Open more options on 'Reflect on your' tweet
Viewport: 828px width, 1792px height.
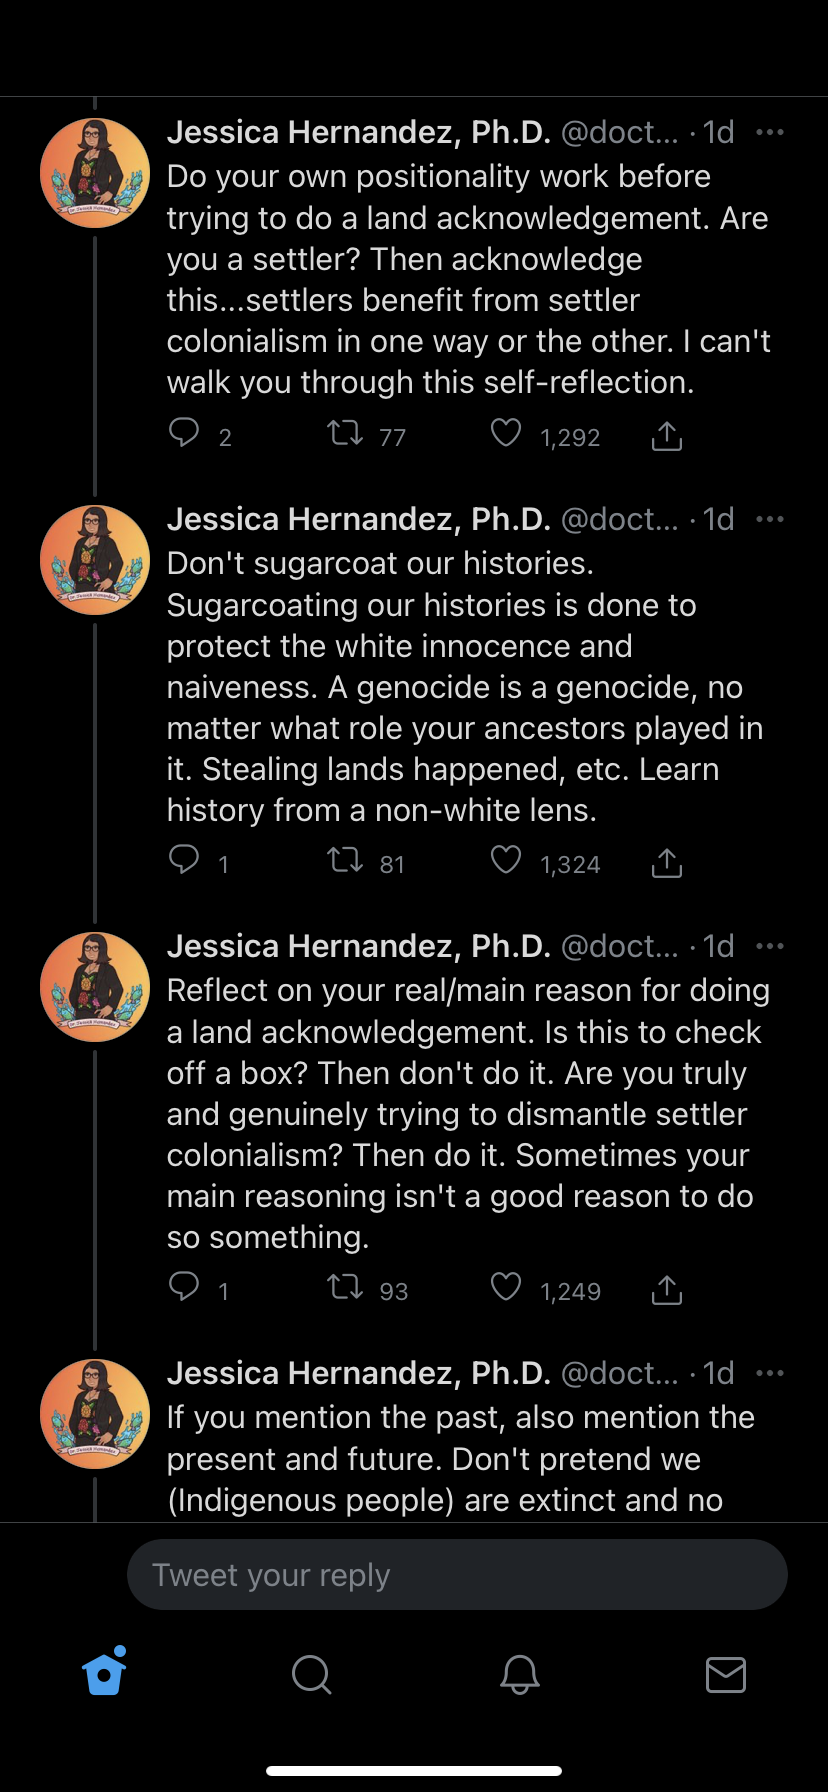[x=770, y=947]
